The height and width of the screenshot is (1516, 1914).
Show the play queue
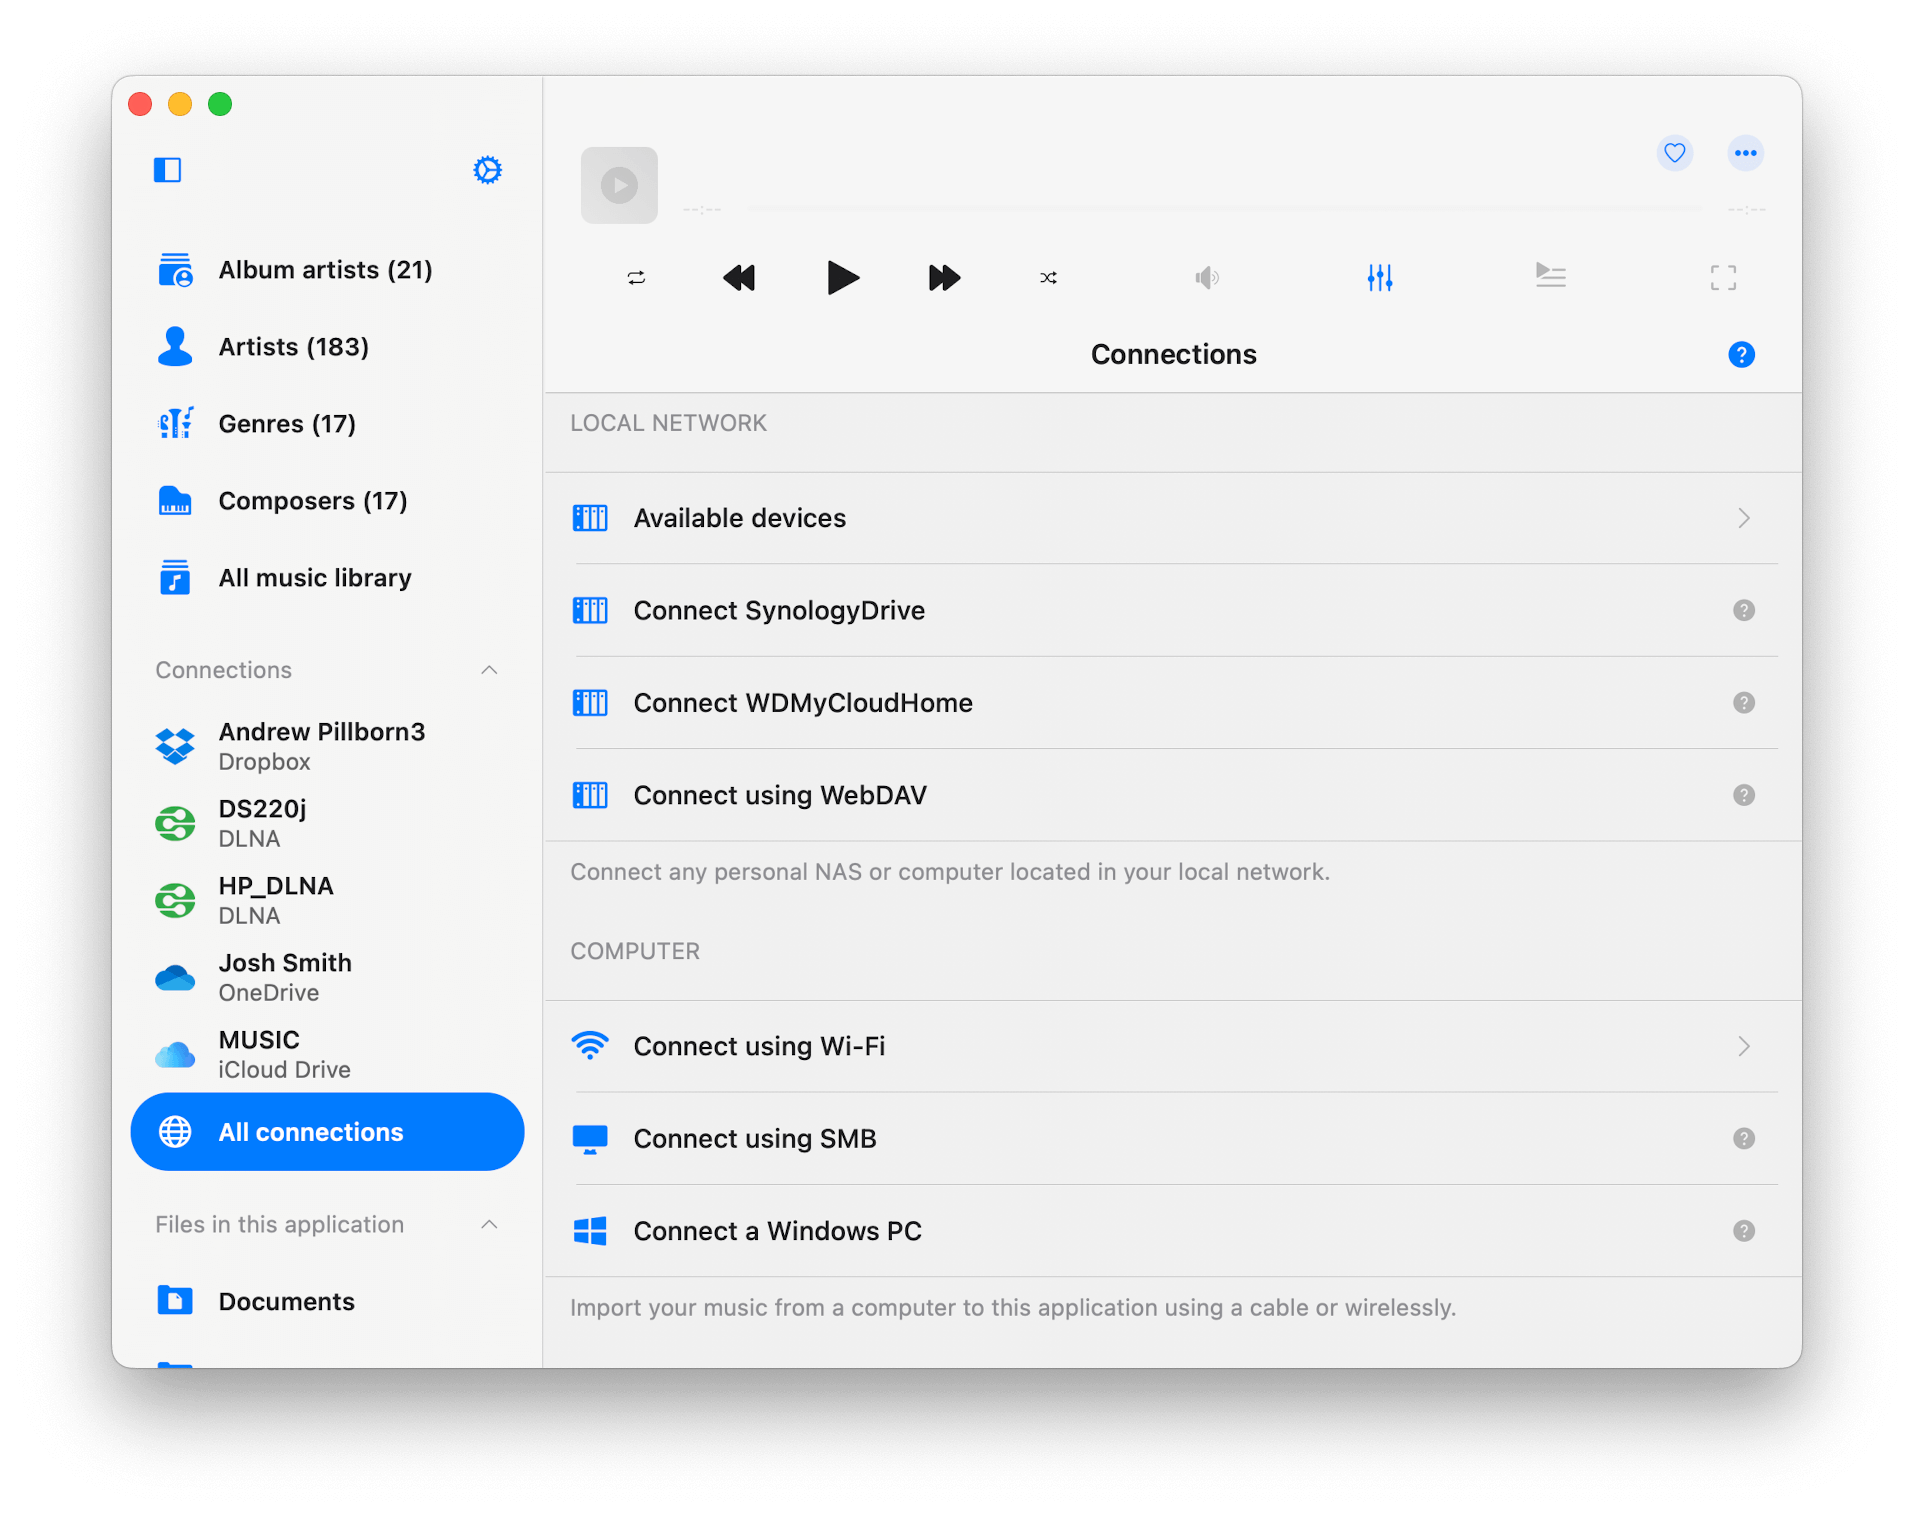1550,277
